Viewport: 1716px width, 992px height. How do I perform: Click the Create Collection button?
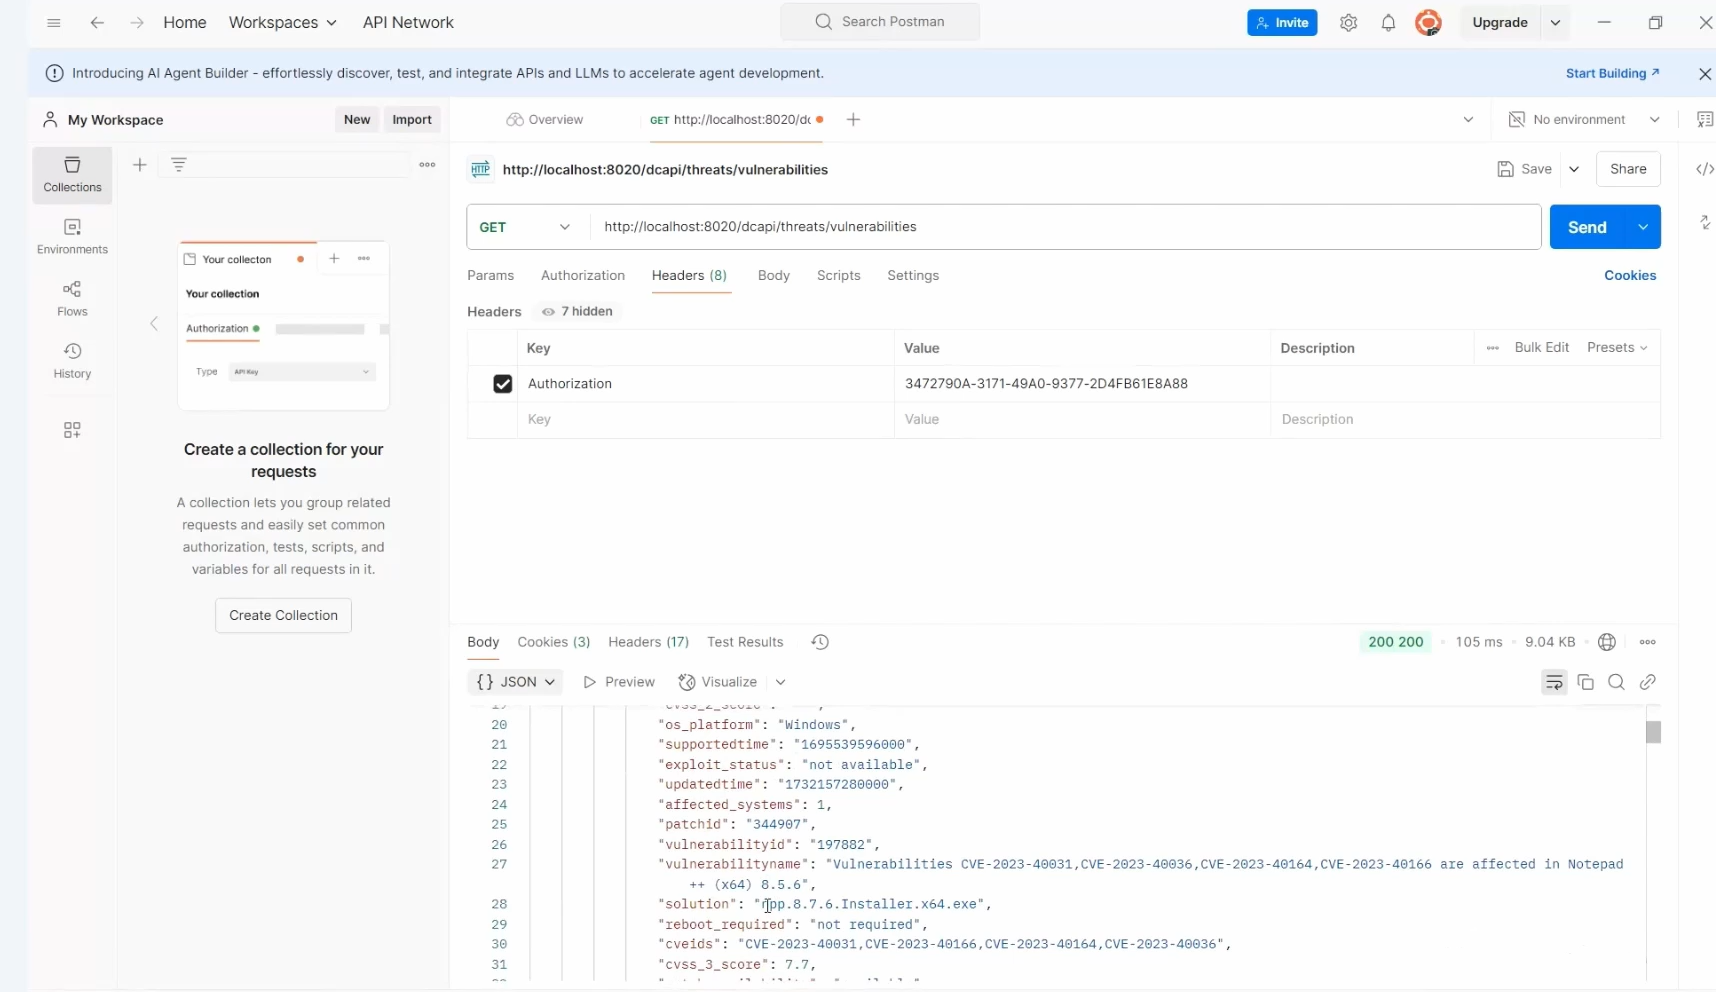pos(283,615)
